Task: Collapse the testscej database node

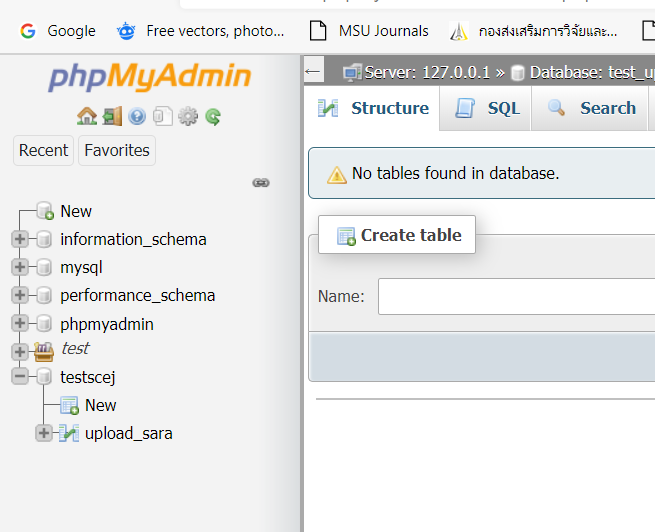Action: 20,377
